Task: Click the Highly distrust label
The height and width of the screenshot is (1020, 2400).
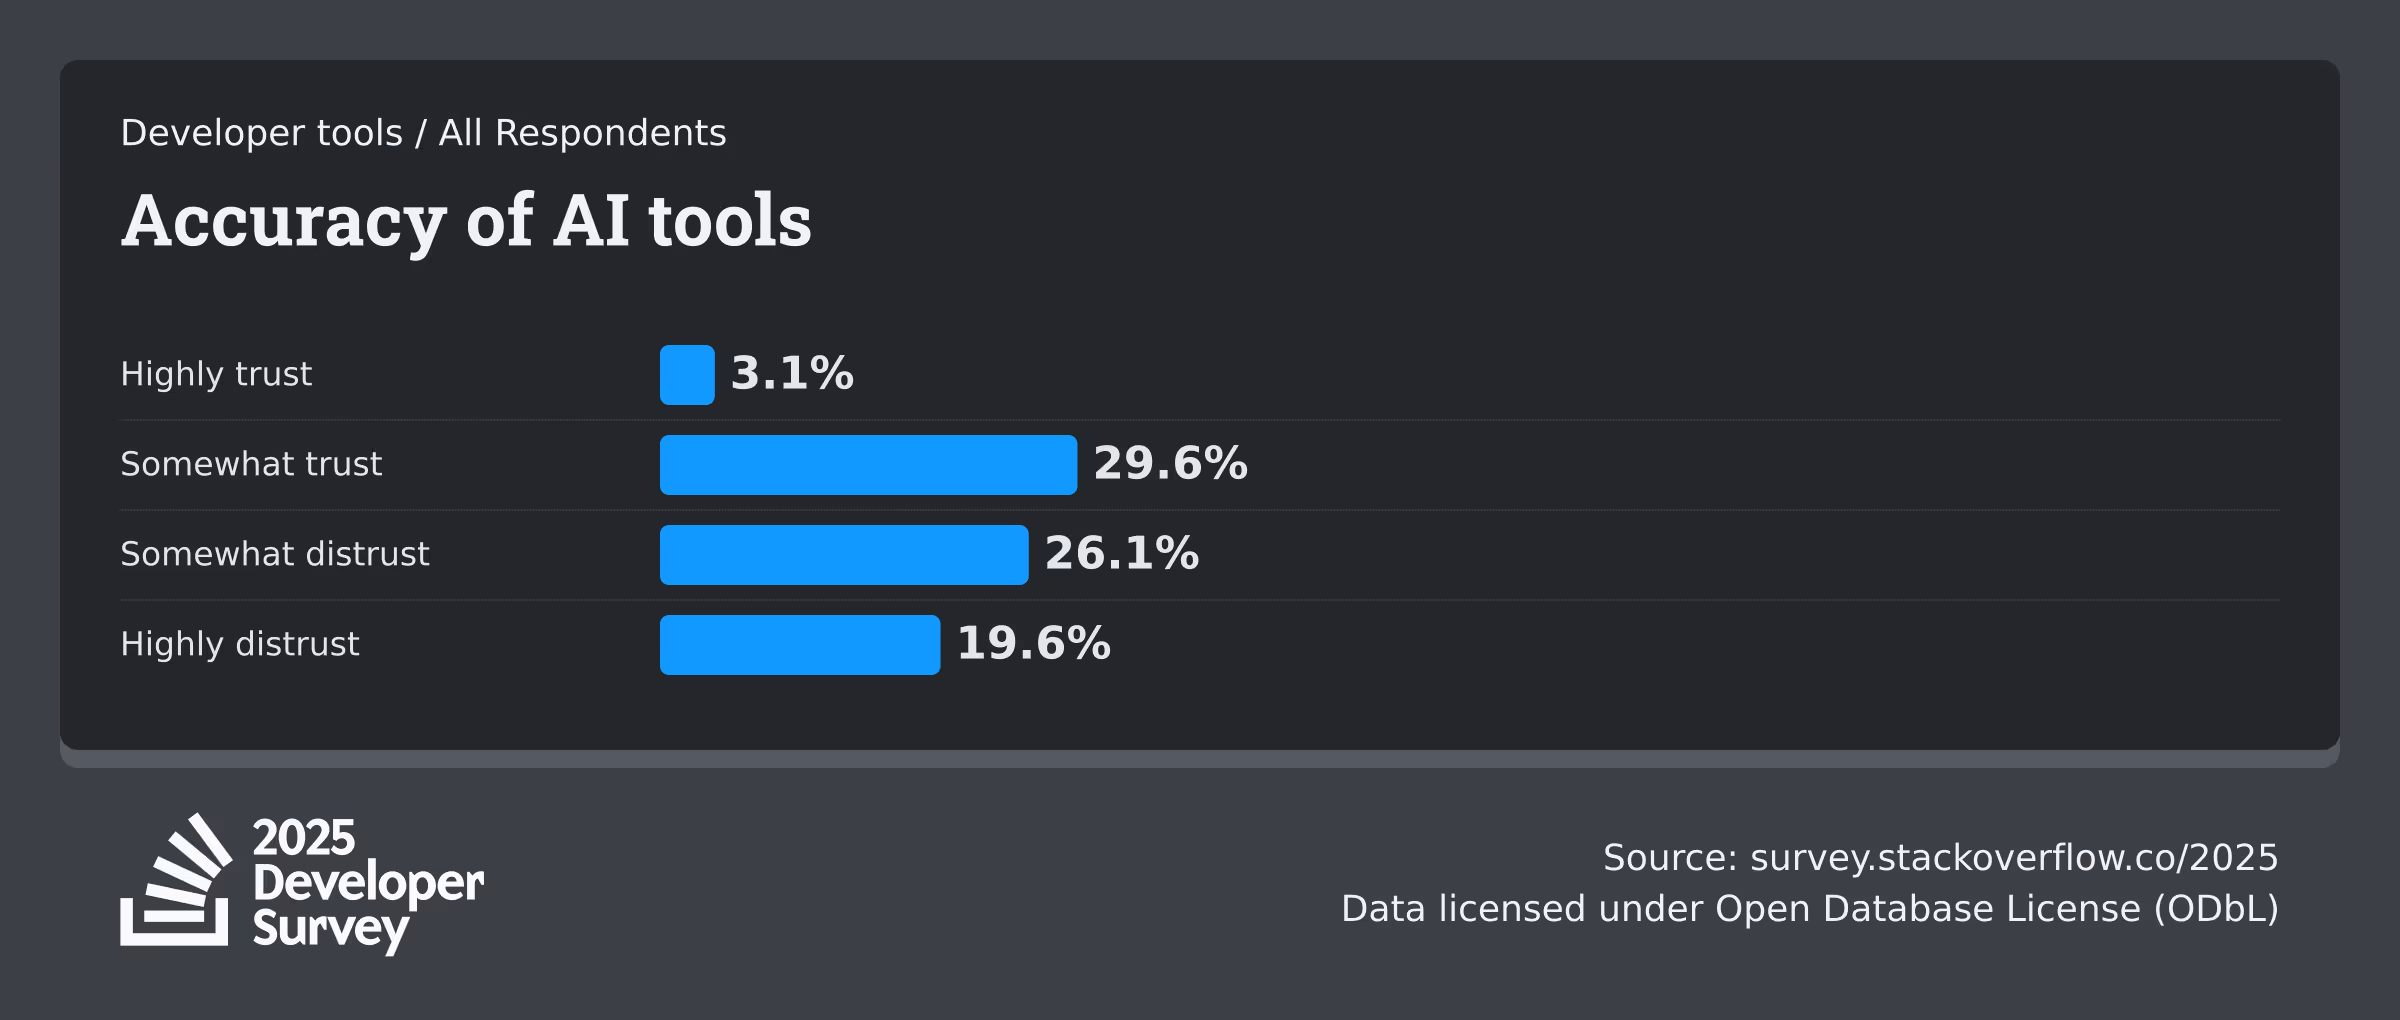Action: tap(240, 644)
